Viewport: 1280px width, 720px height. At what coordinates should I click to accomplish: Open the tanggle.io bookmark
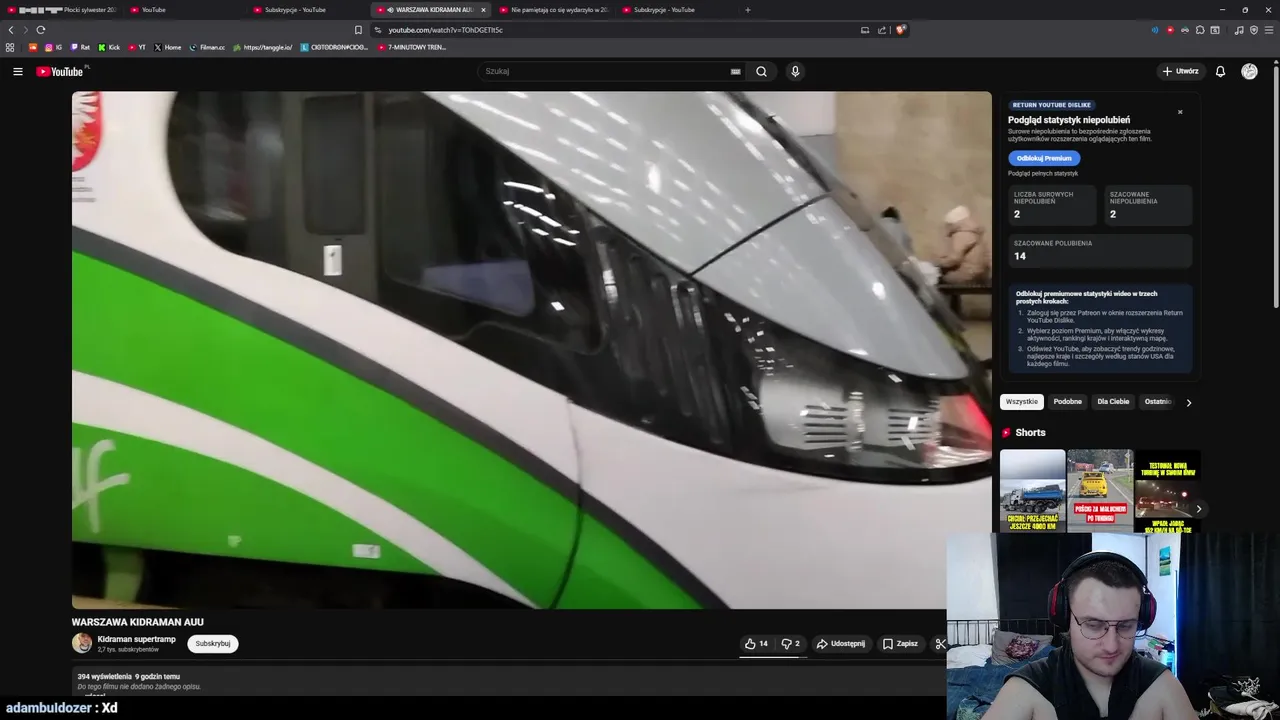pos(262,47)
